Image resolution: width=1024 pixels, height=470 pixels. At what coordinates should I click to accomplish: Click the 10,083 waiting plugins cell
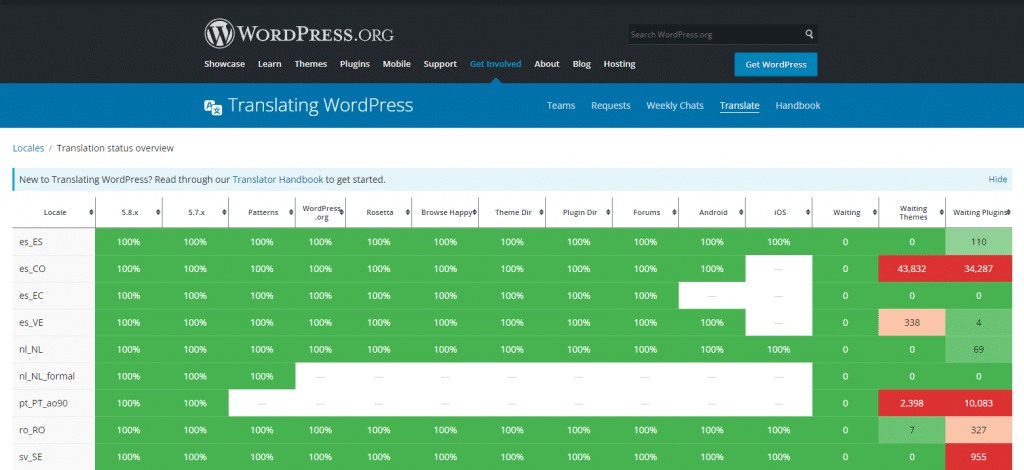coord(978,403)
